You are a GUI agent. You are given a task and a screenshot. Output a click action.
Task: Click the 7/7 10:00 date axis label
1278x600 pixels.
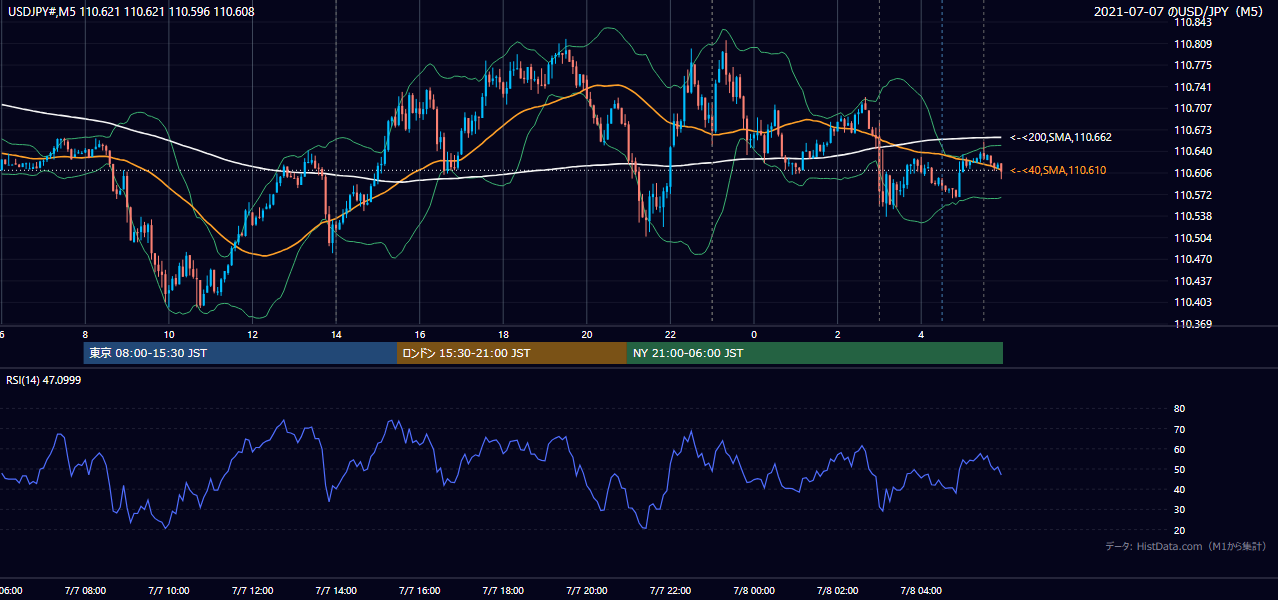click(169, 591)
